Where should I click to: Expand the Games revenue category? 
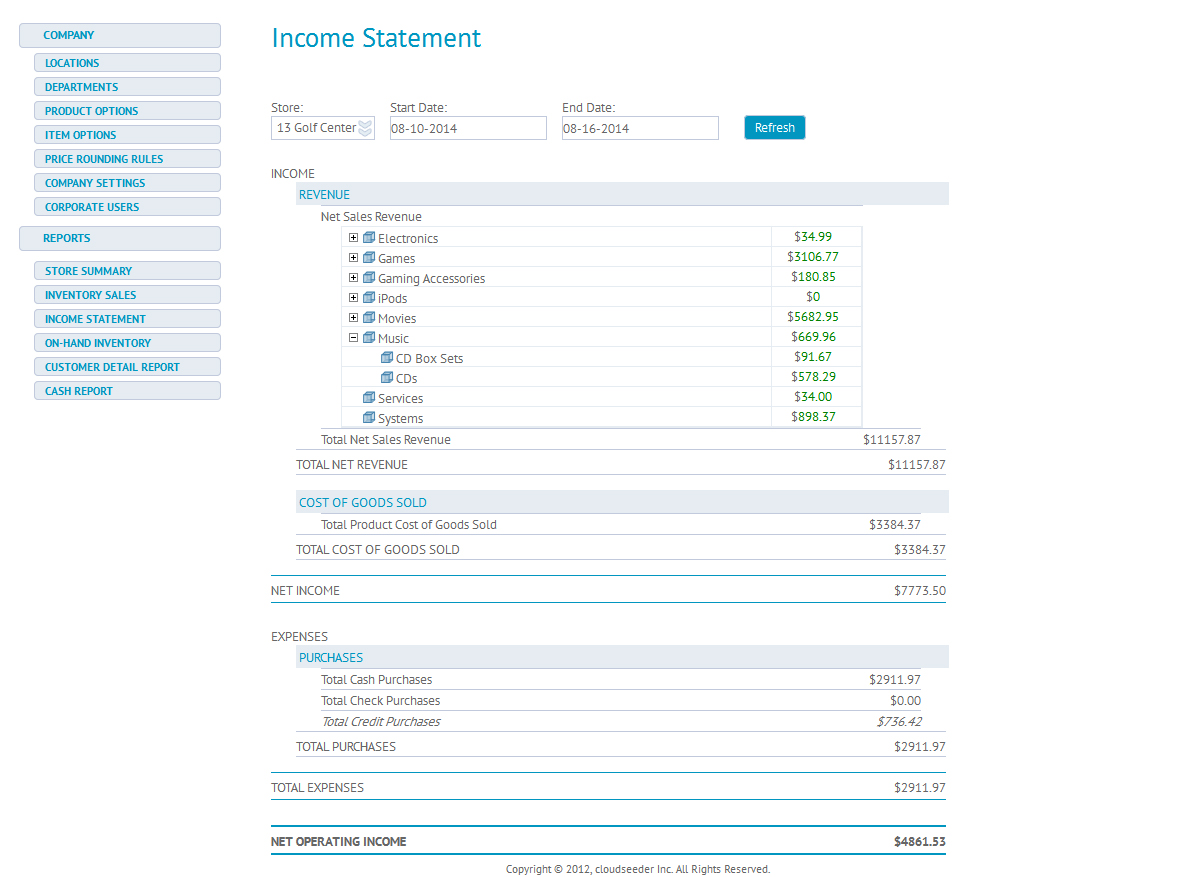[353, 258]
